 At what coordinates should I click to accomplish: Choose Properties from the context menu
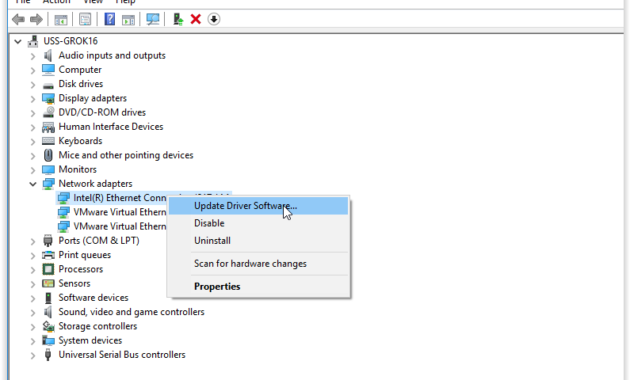point(258,286)
